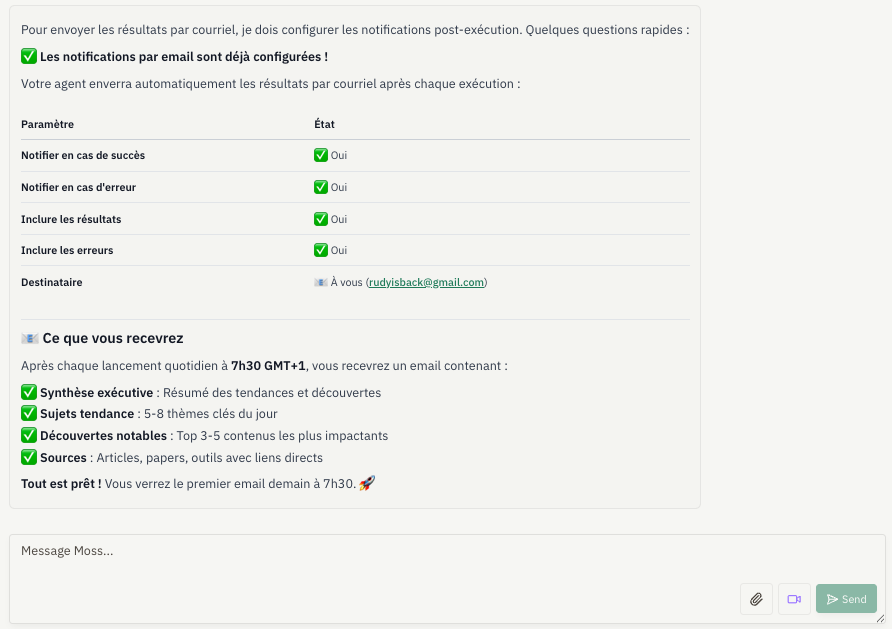Open the rudyisback@gmail.com email link
The width and height of the screenshot is (892, 629).
click(427, 283)
